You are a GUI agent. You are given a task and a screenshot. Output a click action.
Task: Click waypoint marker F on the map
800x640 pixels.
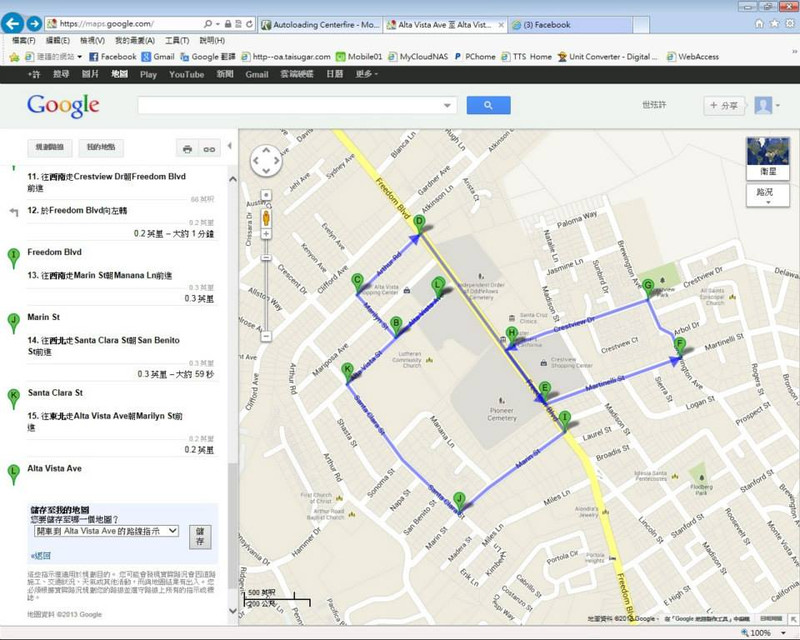[x=679, y=347]
